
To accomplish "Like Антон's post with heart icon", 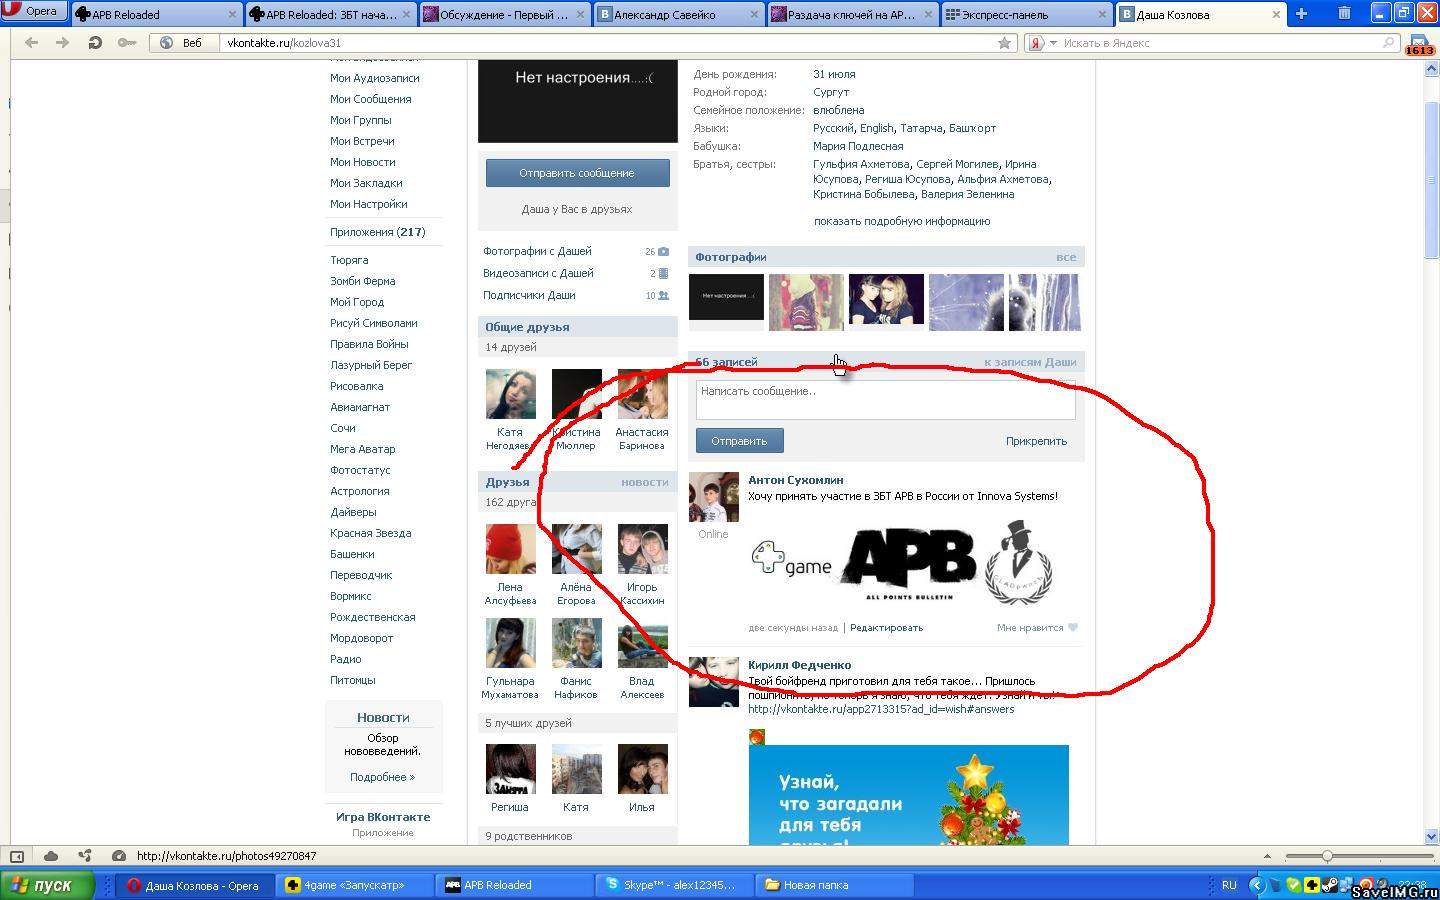I will click(x=1073, y=628).
